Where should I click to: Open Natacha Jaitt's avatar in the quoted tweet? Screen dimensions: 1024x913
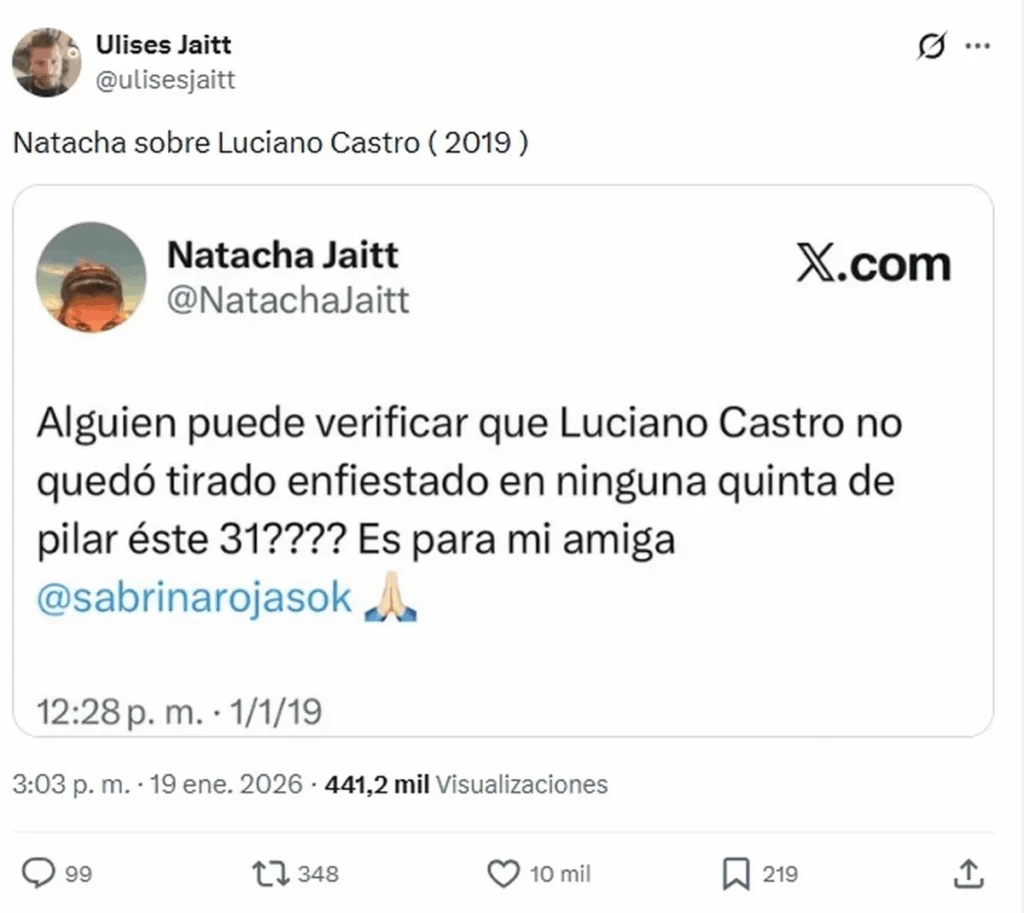(x=91, y=277)
